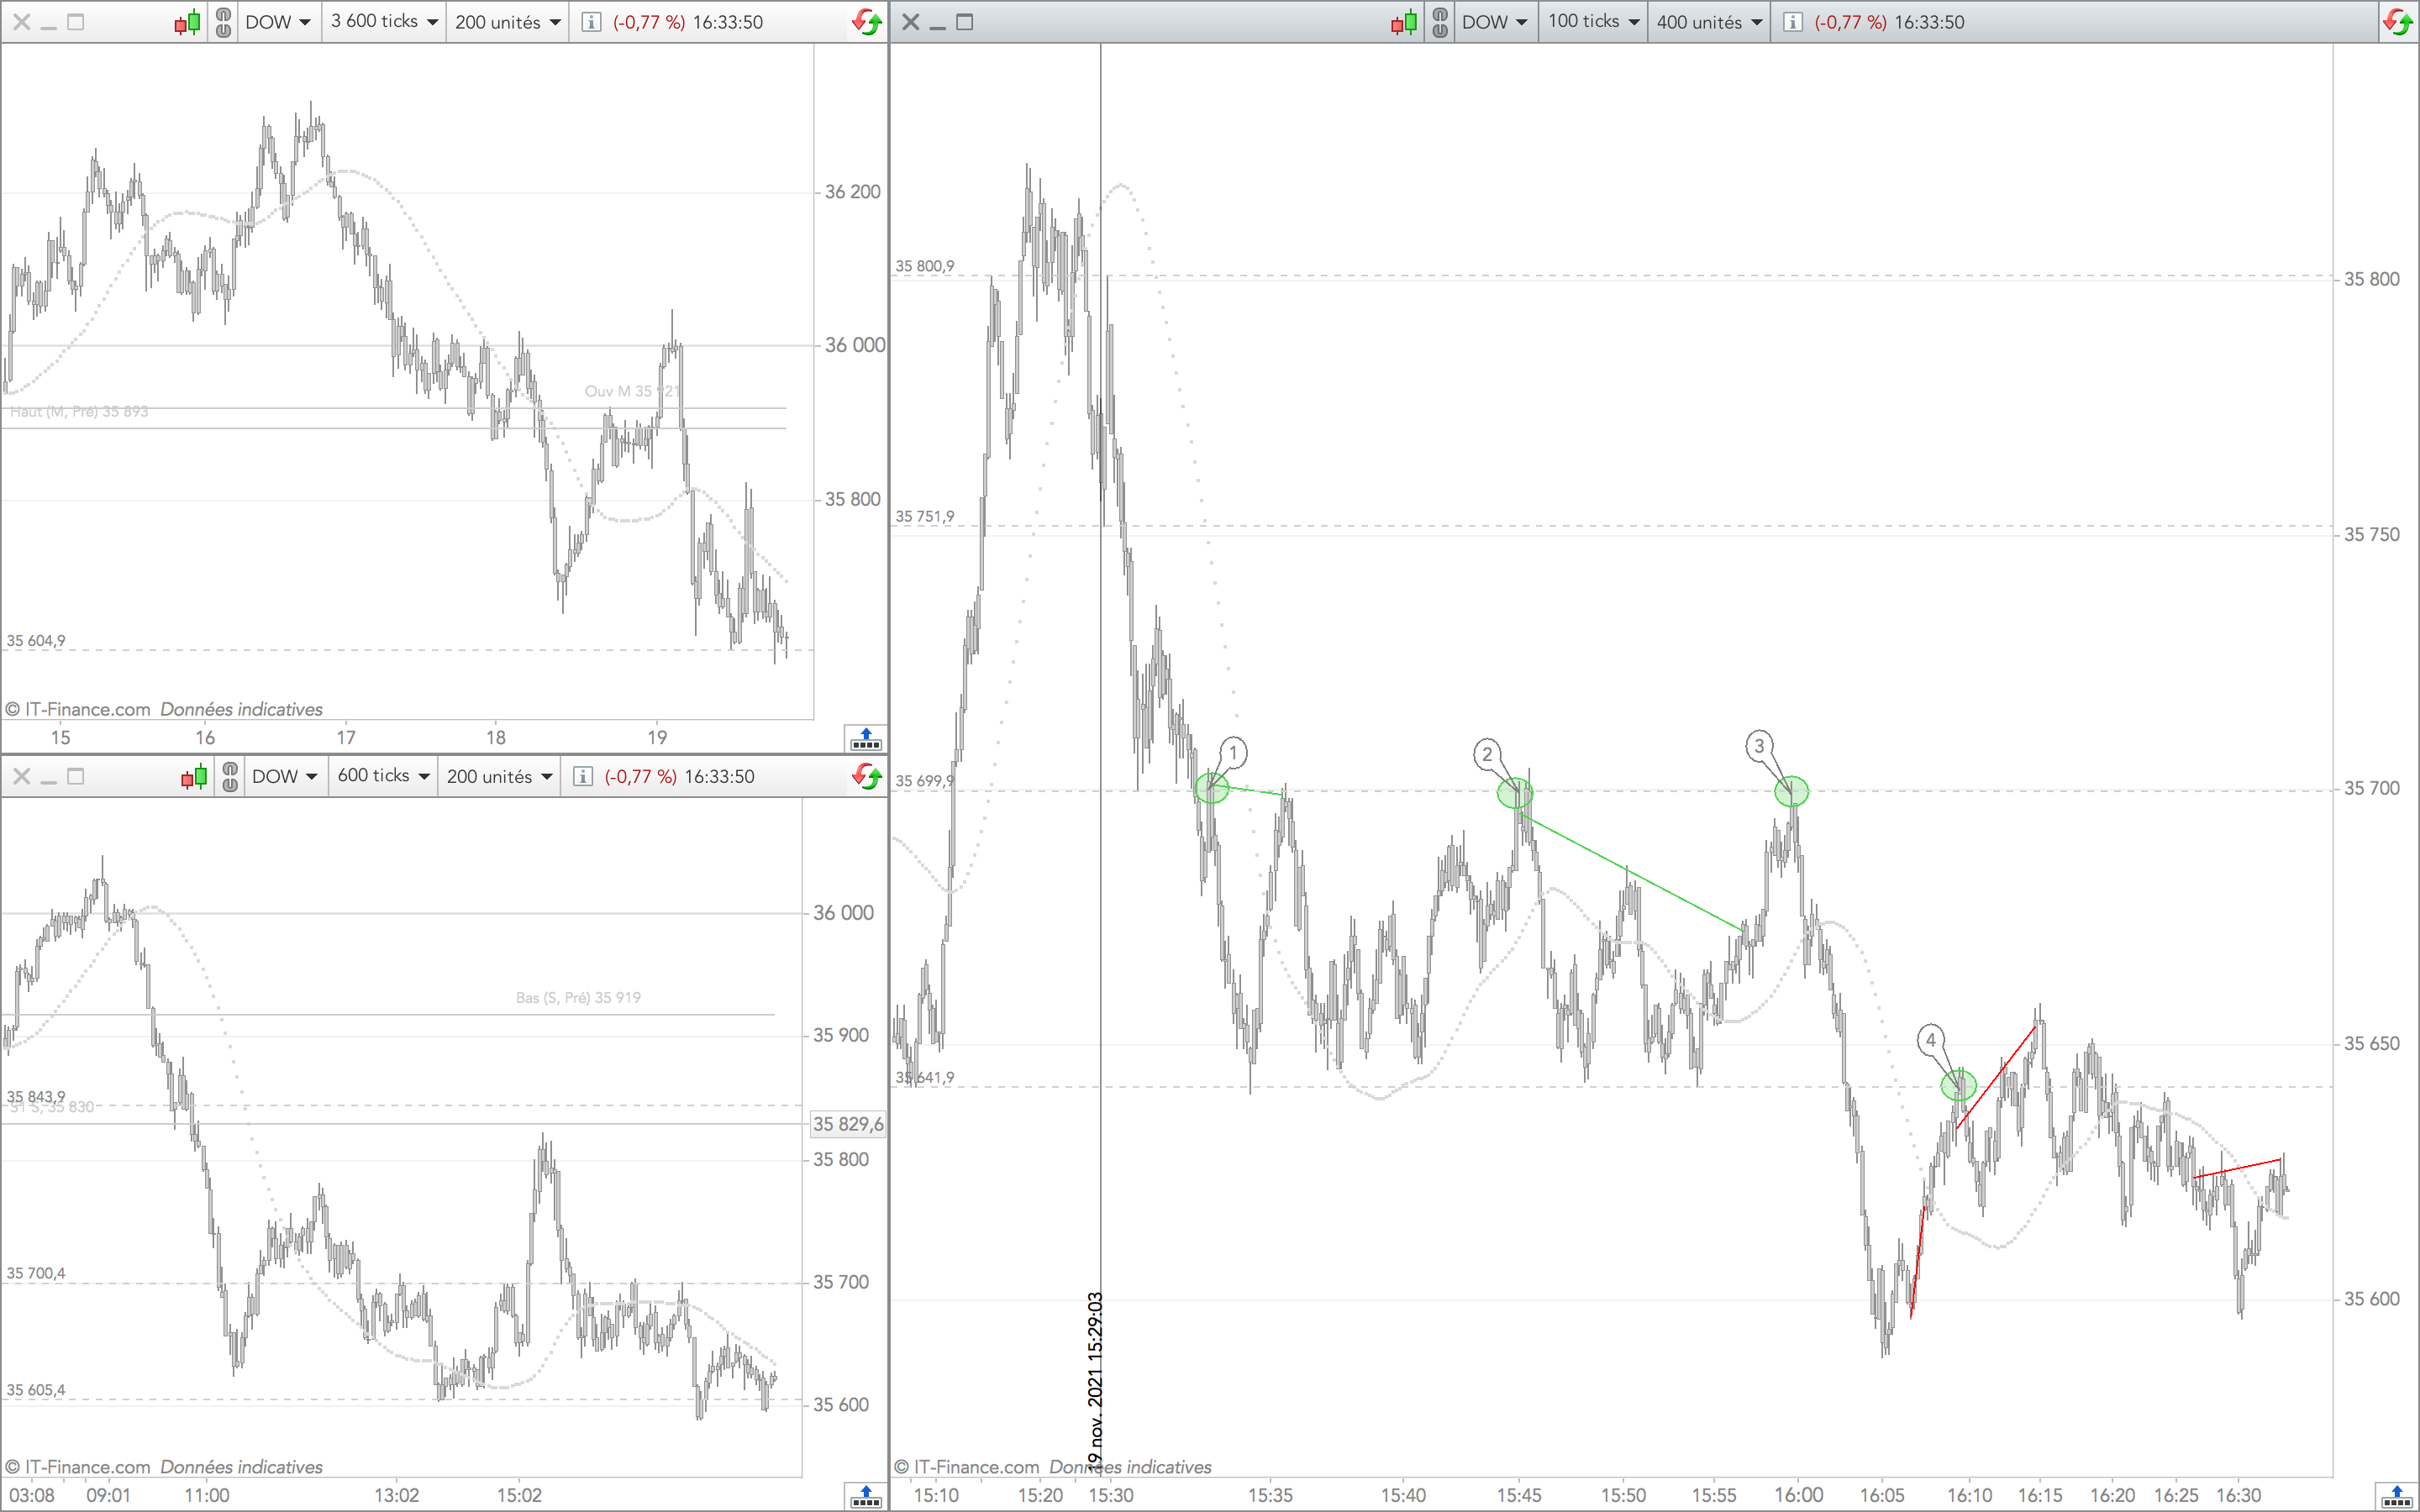2420x1512 pixels.
Task: Select the green circle at annotation 3
Action: click(1791, 792)
